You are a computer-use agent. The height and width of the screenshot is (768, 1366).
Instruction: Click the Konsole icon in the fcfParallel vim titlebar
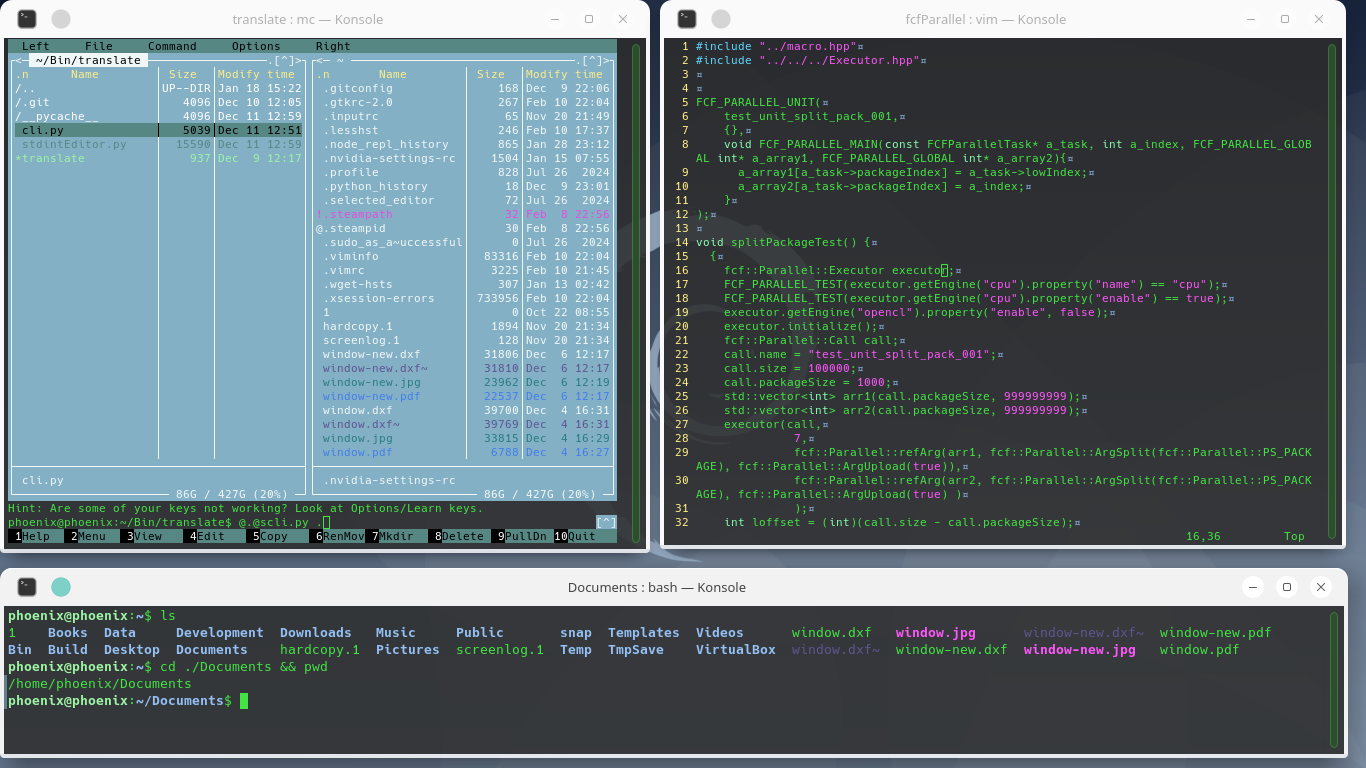[685, 18]
